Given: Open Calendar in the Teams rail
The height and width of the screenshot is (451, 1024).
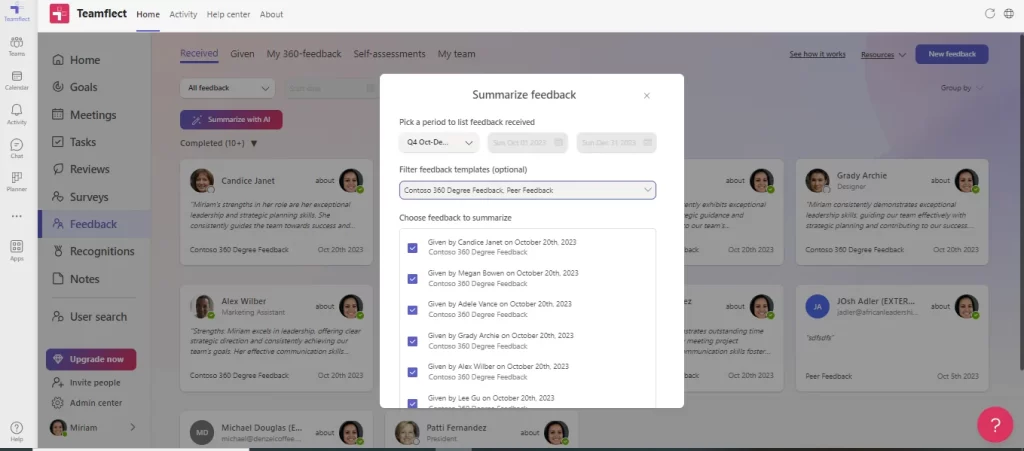Looking at the screenshot, I should (17, 80).
